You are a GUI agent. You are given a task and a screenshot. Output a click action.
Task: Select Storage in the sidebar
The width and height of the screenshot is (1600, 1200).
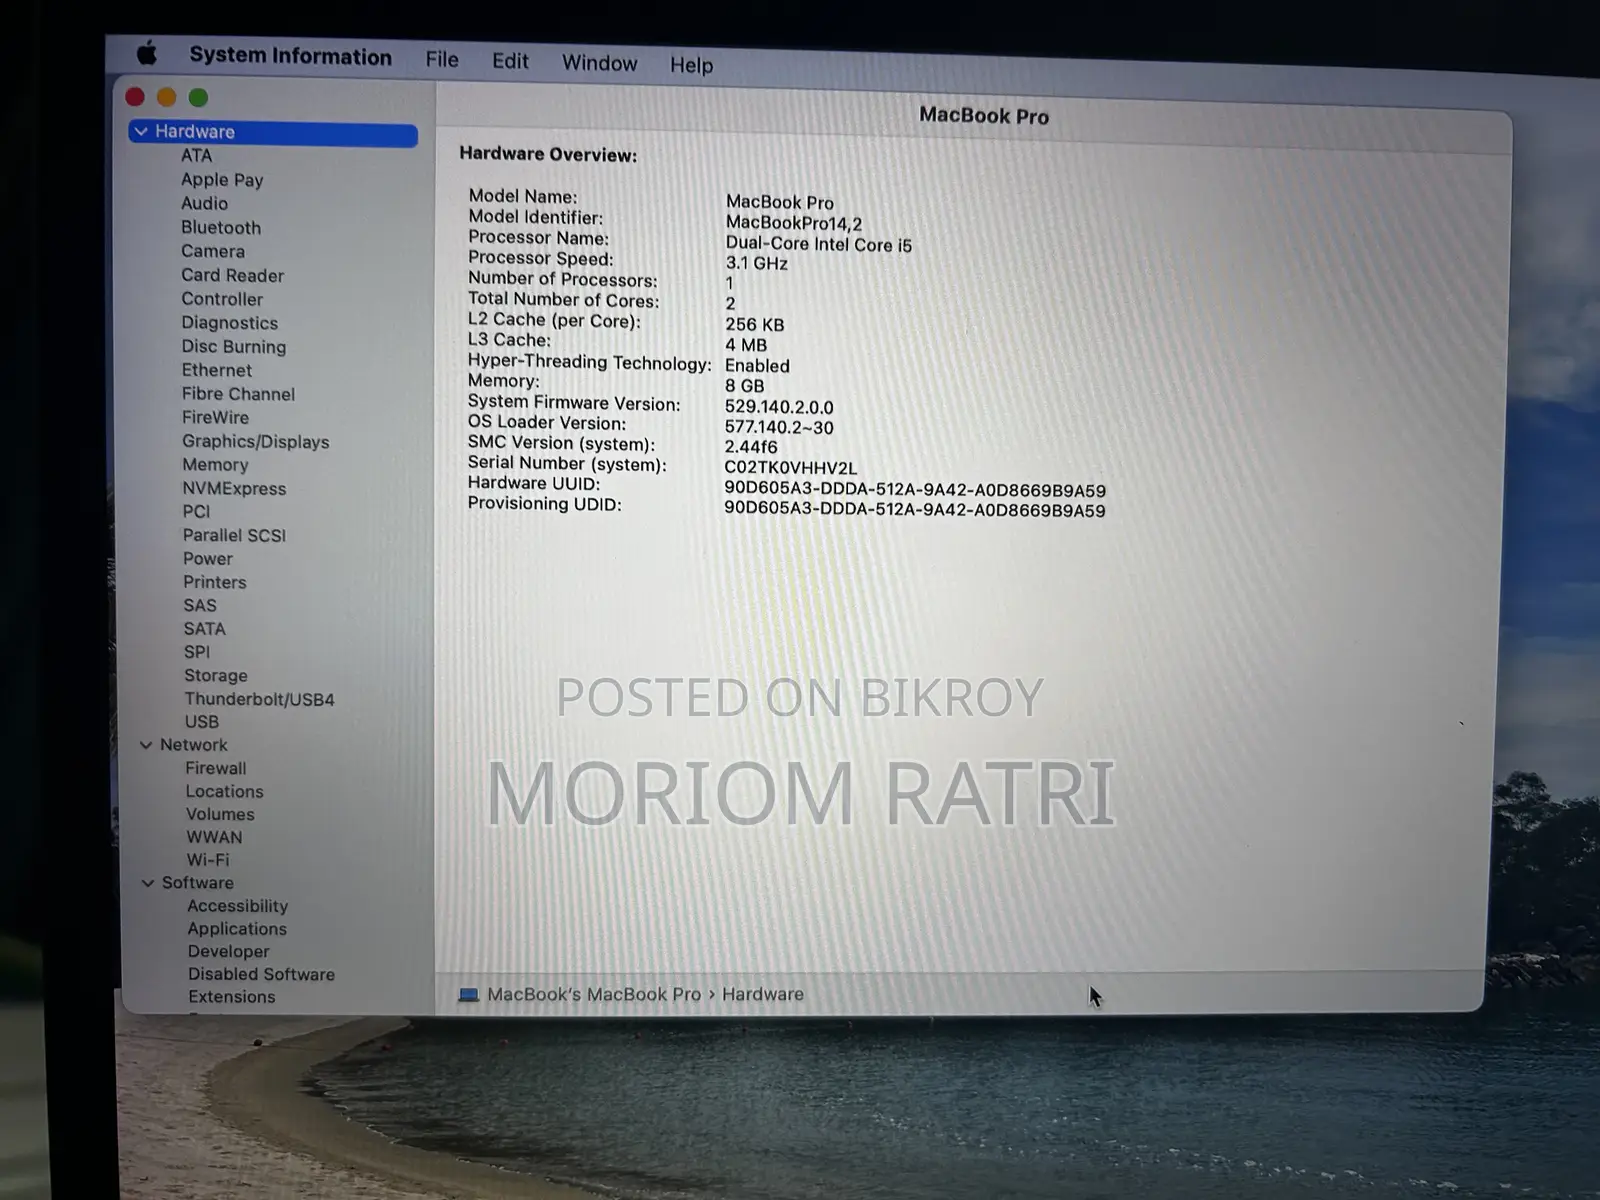(216, 676)
